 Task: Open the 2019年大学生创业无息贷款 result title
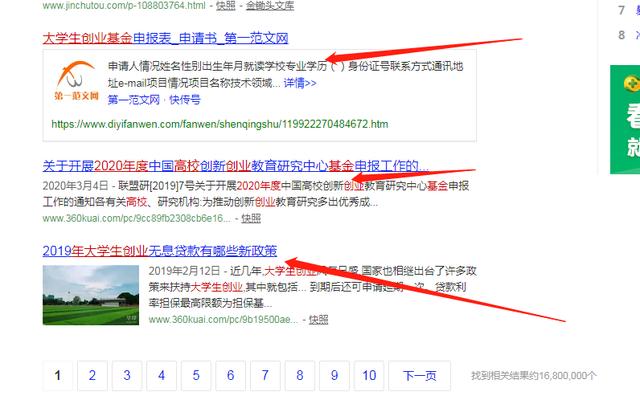click(x=160, y=250)
